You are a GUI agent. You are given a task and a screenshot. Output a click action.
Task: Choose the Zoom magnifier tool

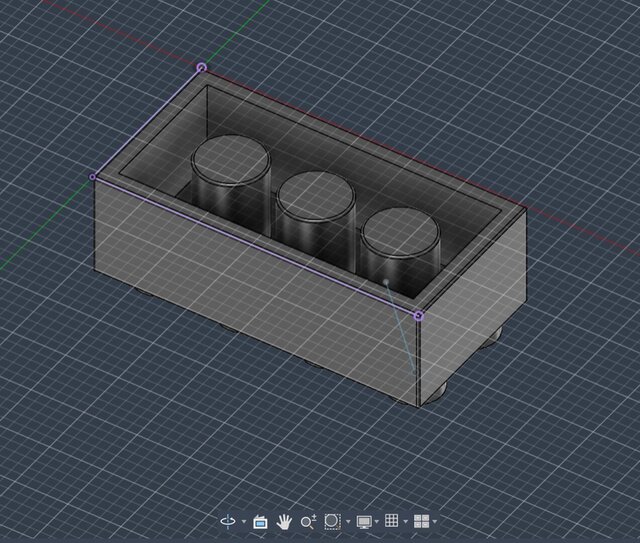[308, 521]
